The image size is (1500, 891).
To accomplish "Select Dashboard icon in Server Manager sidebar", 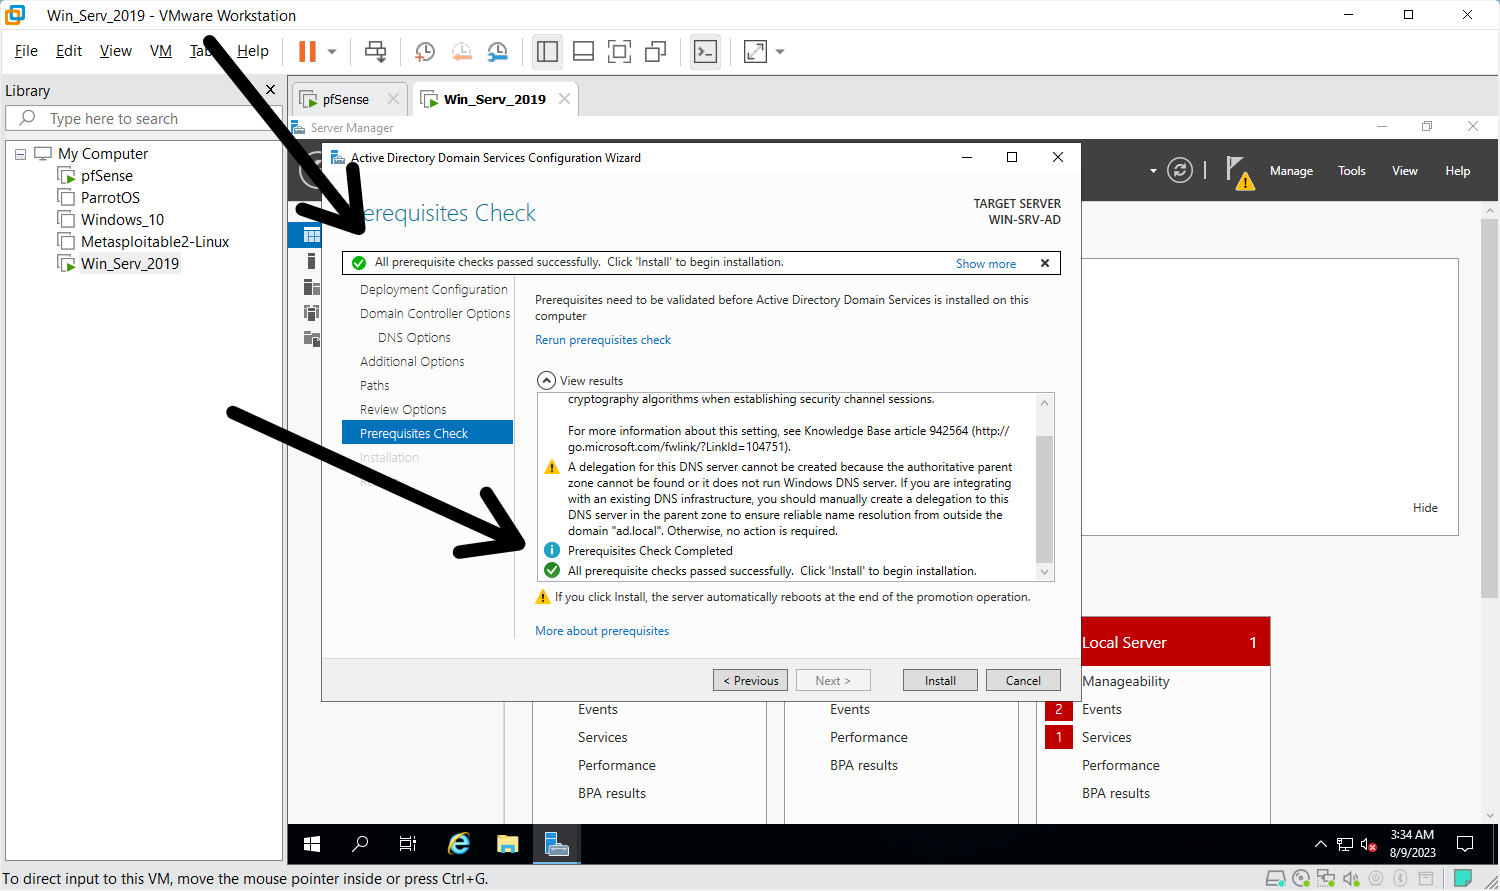I will point(312,235).
